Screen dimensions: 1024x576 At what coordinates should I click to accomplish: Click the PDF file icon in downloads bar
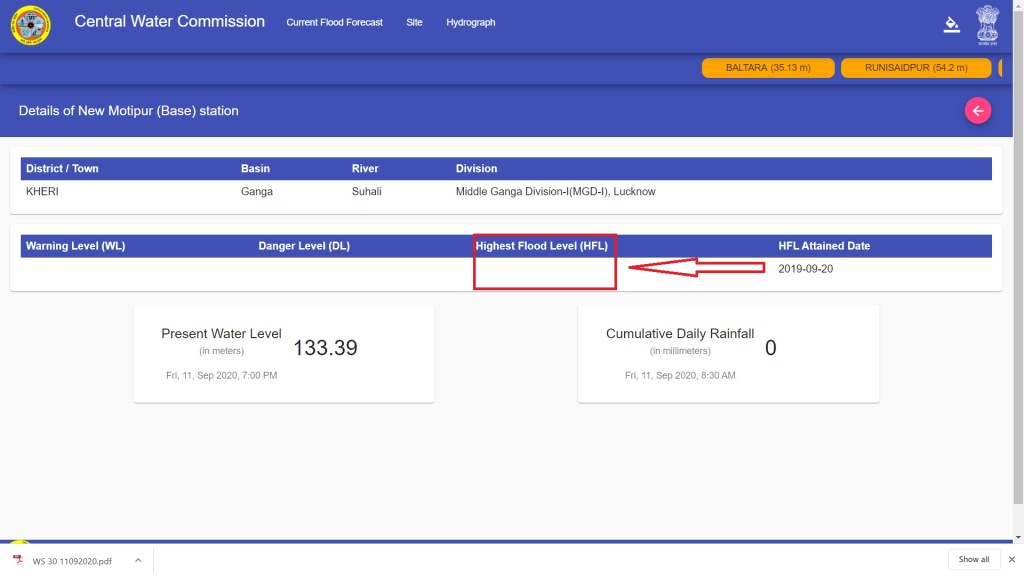click(x=18, y=560)
